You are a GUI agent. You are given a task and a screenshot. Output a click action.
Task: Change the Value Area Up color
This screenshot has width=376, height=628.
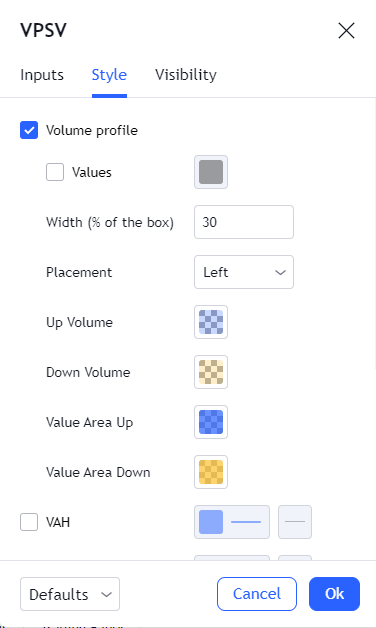[x=211, y=422]
